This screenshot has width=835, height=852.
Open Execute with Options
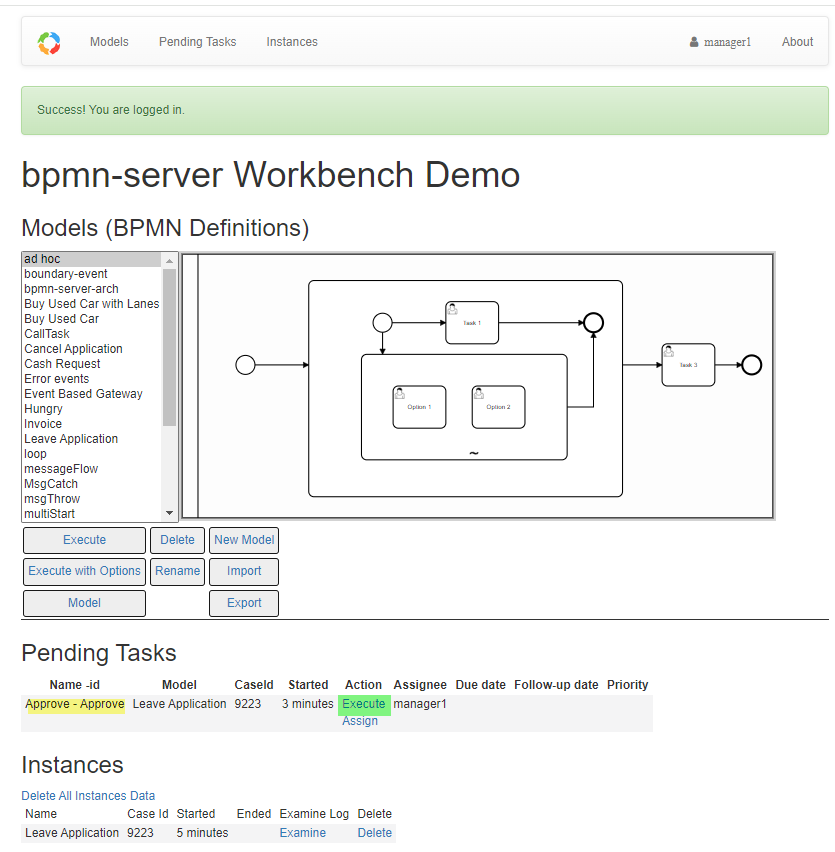point(84,571)
